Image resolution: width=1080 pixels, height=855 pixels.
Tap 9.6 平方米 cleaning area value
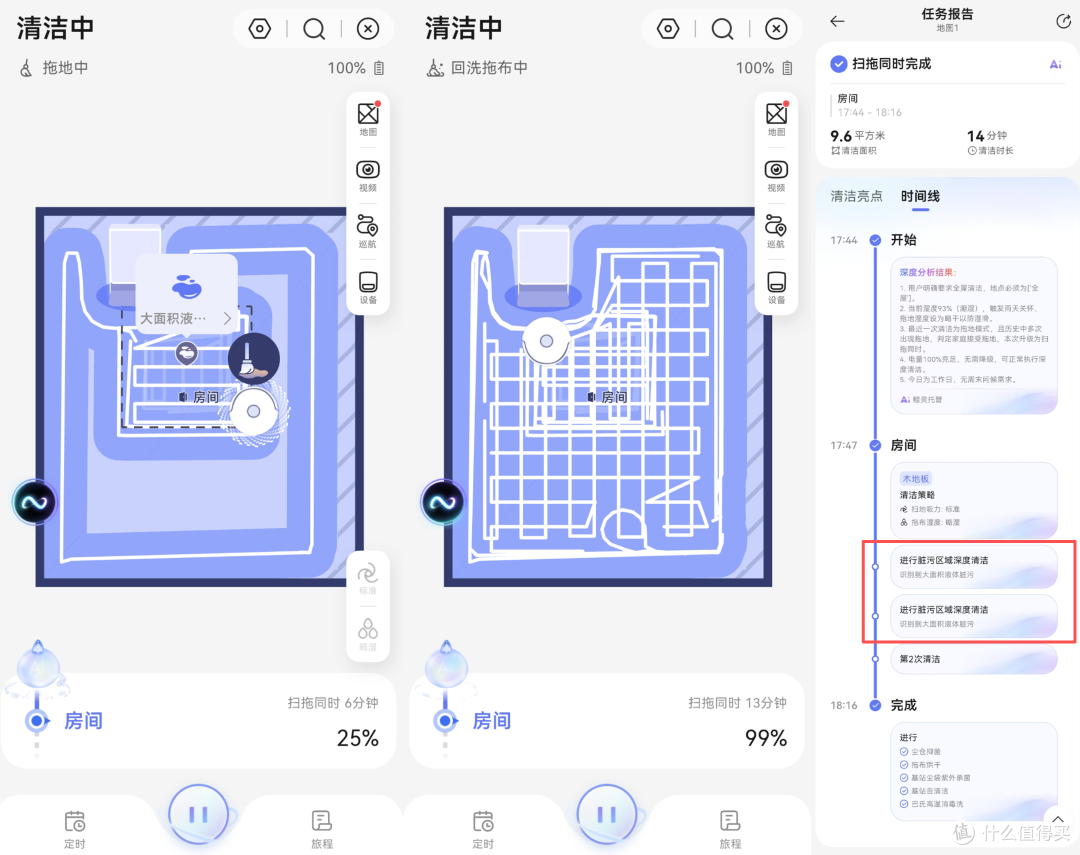(858, 136)
